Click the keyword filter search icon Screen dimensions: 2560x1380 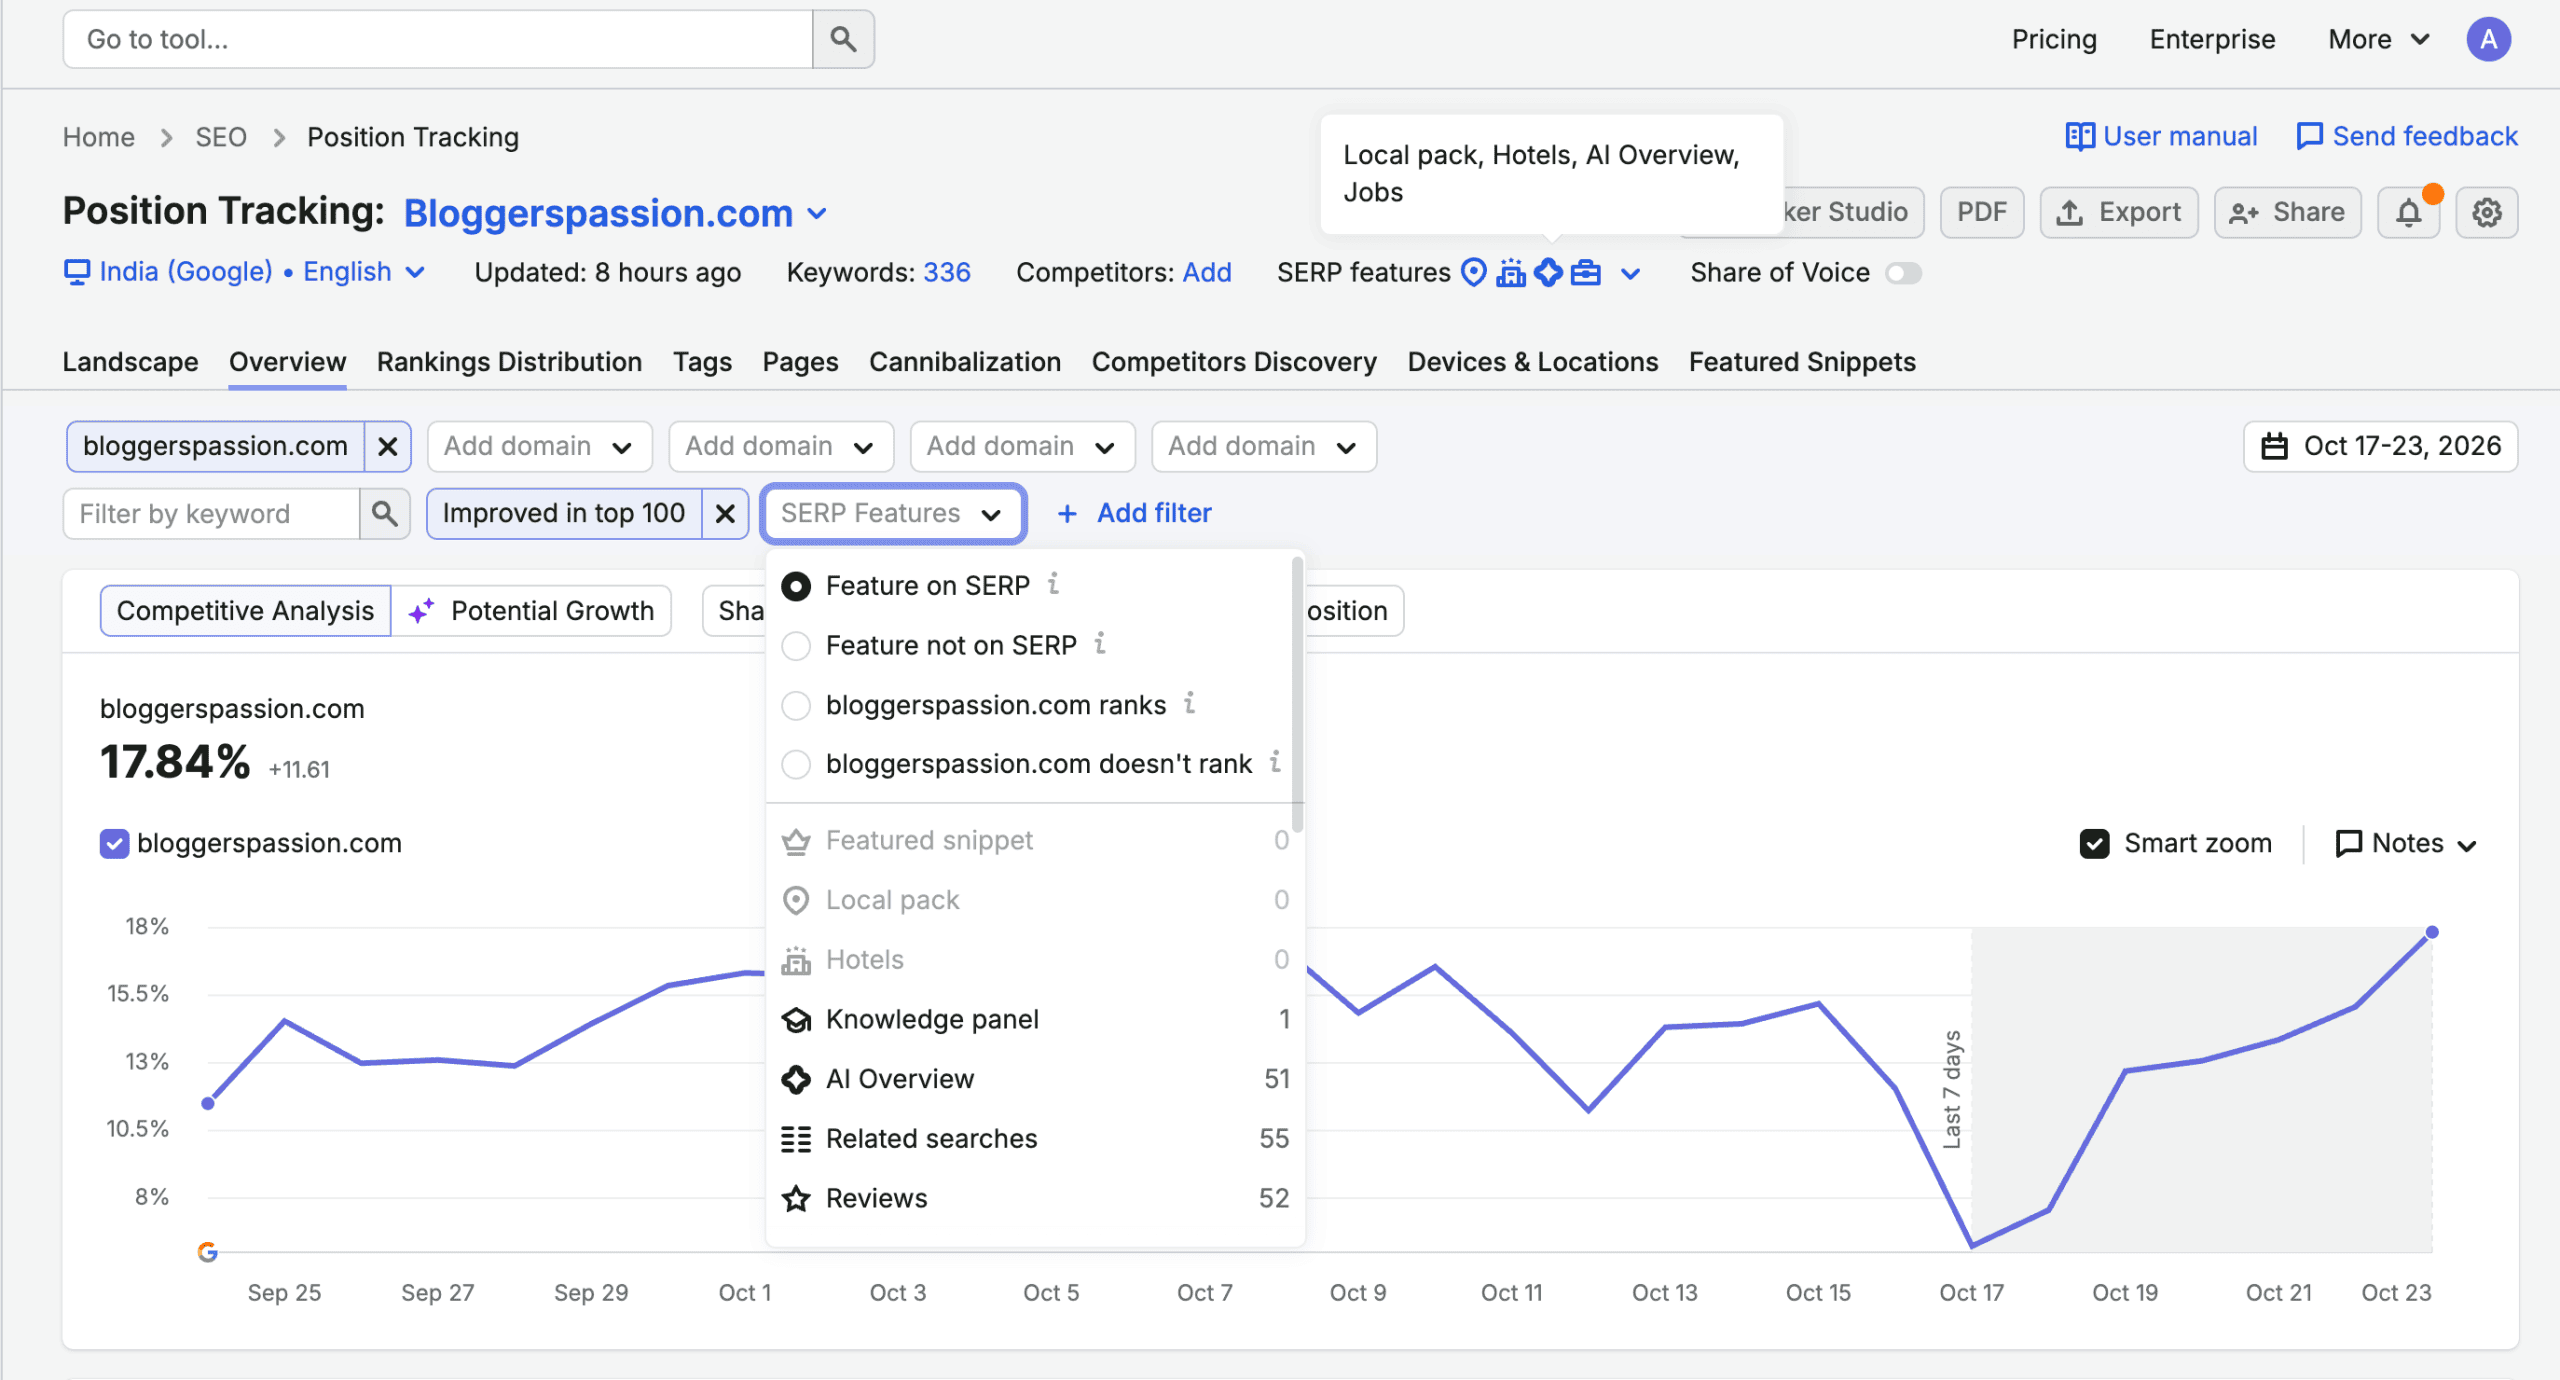tap(385, 514)
